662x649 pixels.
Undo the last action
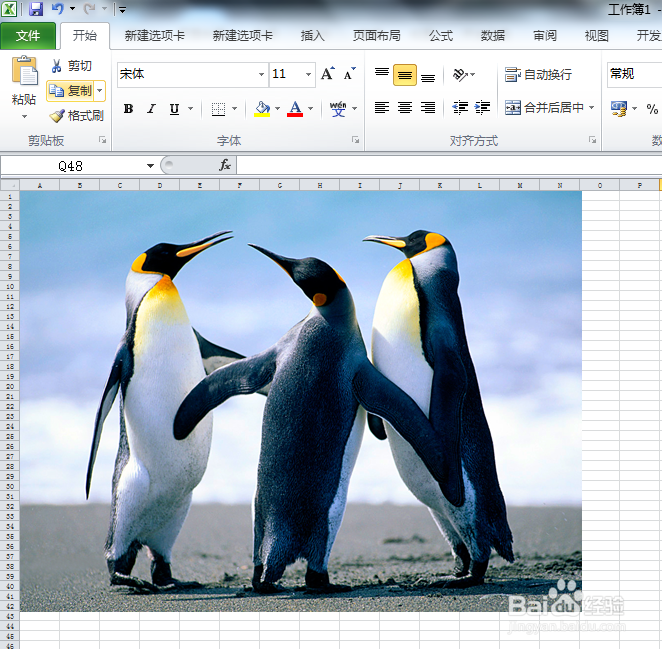57,9
